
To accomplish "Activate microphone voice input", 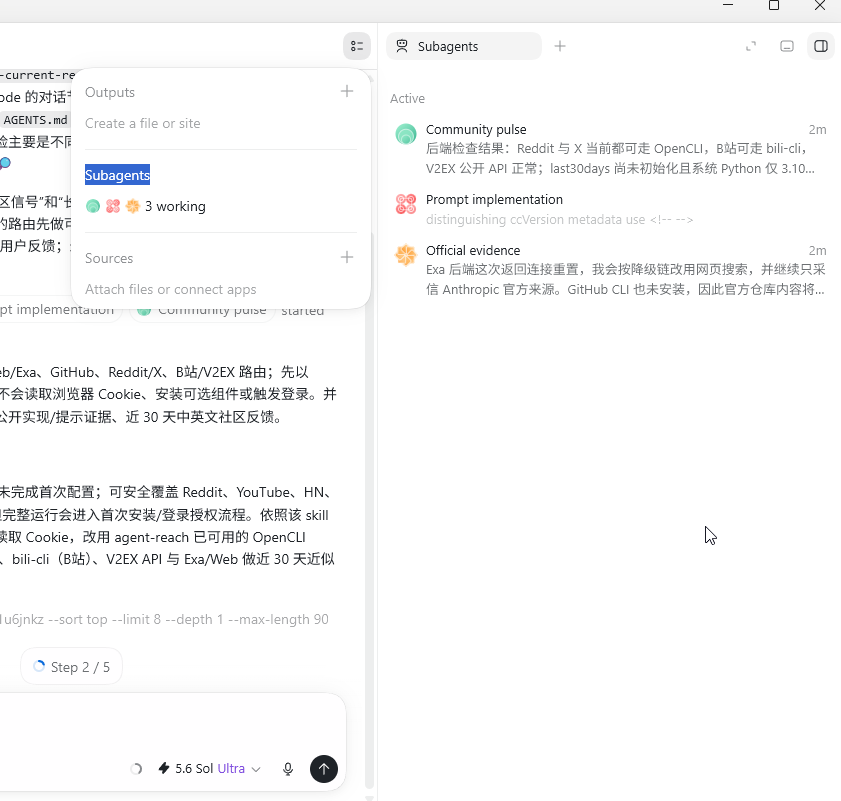I will [x=288, y=769].
